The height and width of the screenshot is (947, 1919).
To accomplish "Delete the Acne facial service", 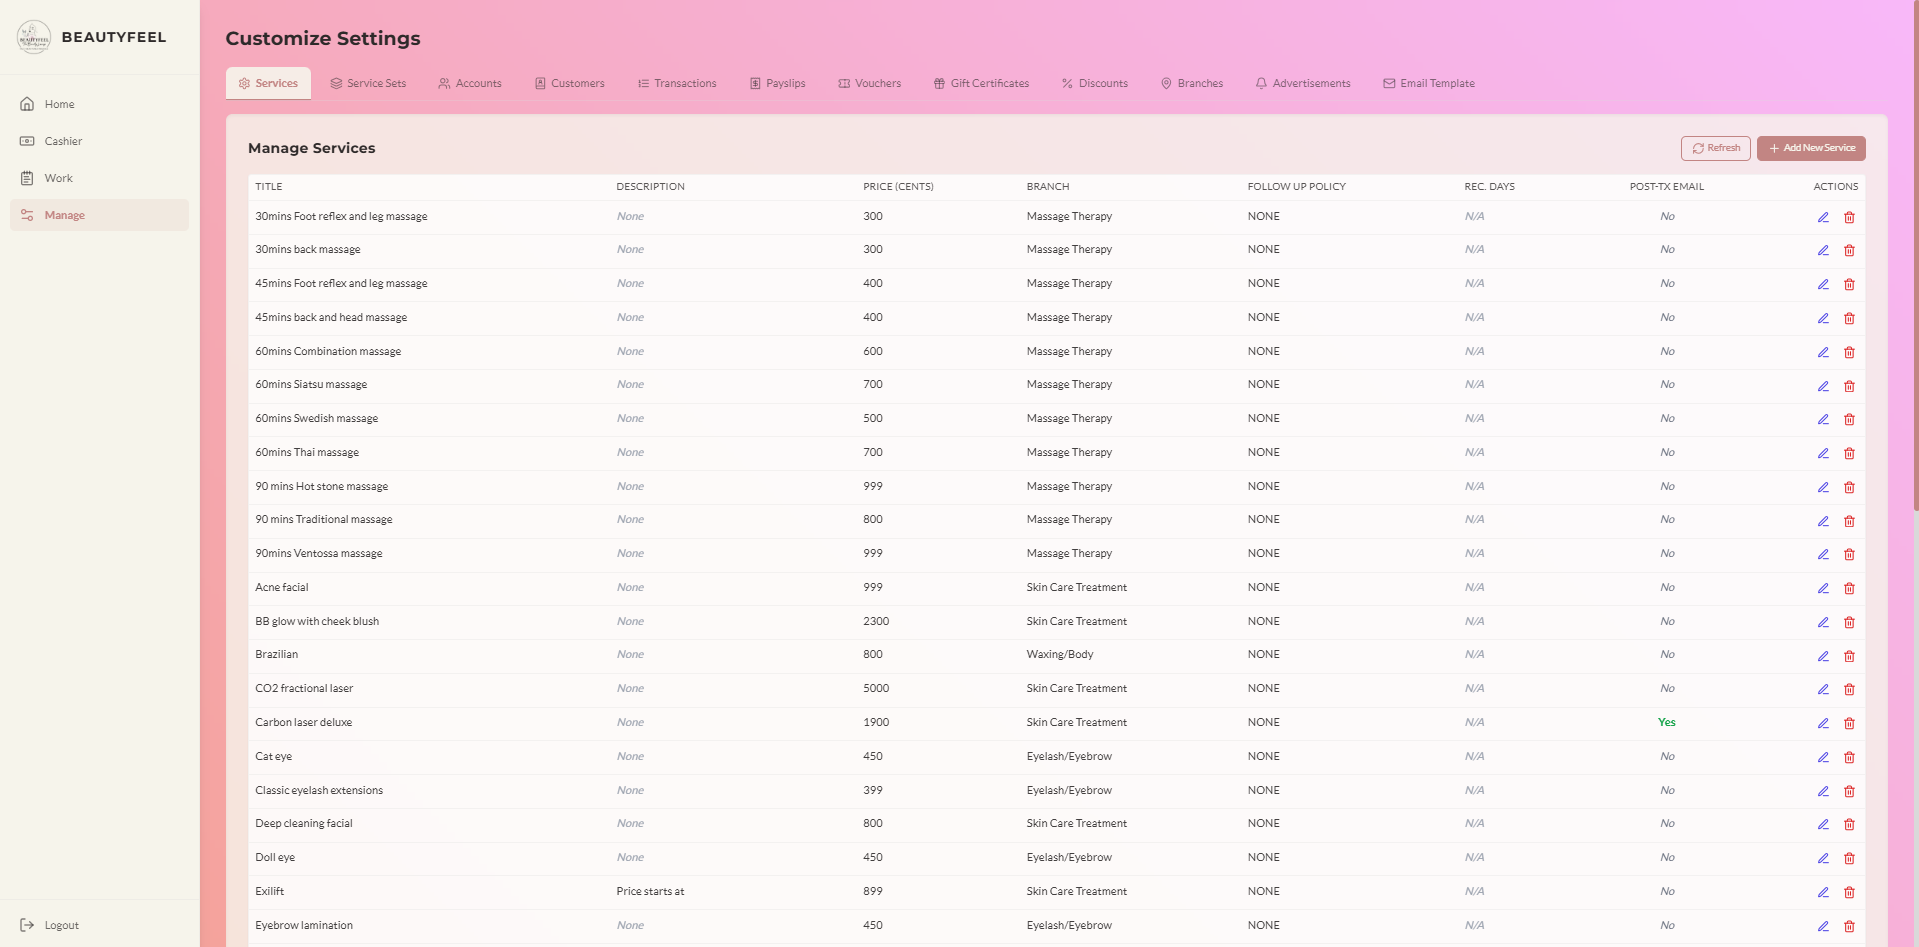I will click(x=1849, y=588).
